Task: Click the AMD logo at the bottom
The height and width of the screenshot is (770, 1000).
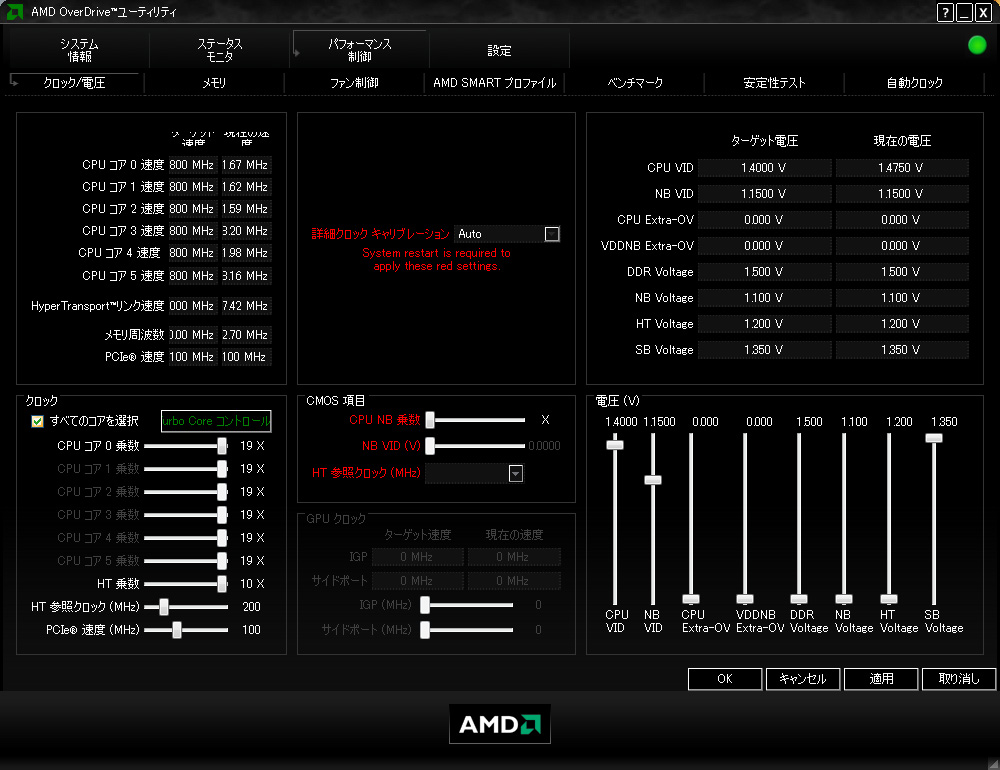Action: [x=499, y=724]
